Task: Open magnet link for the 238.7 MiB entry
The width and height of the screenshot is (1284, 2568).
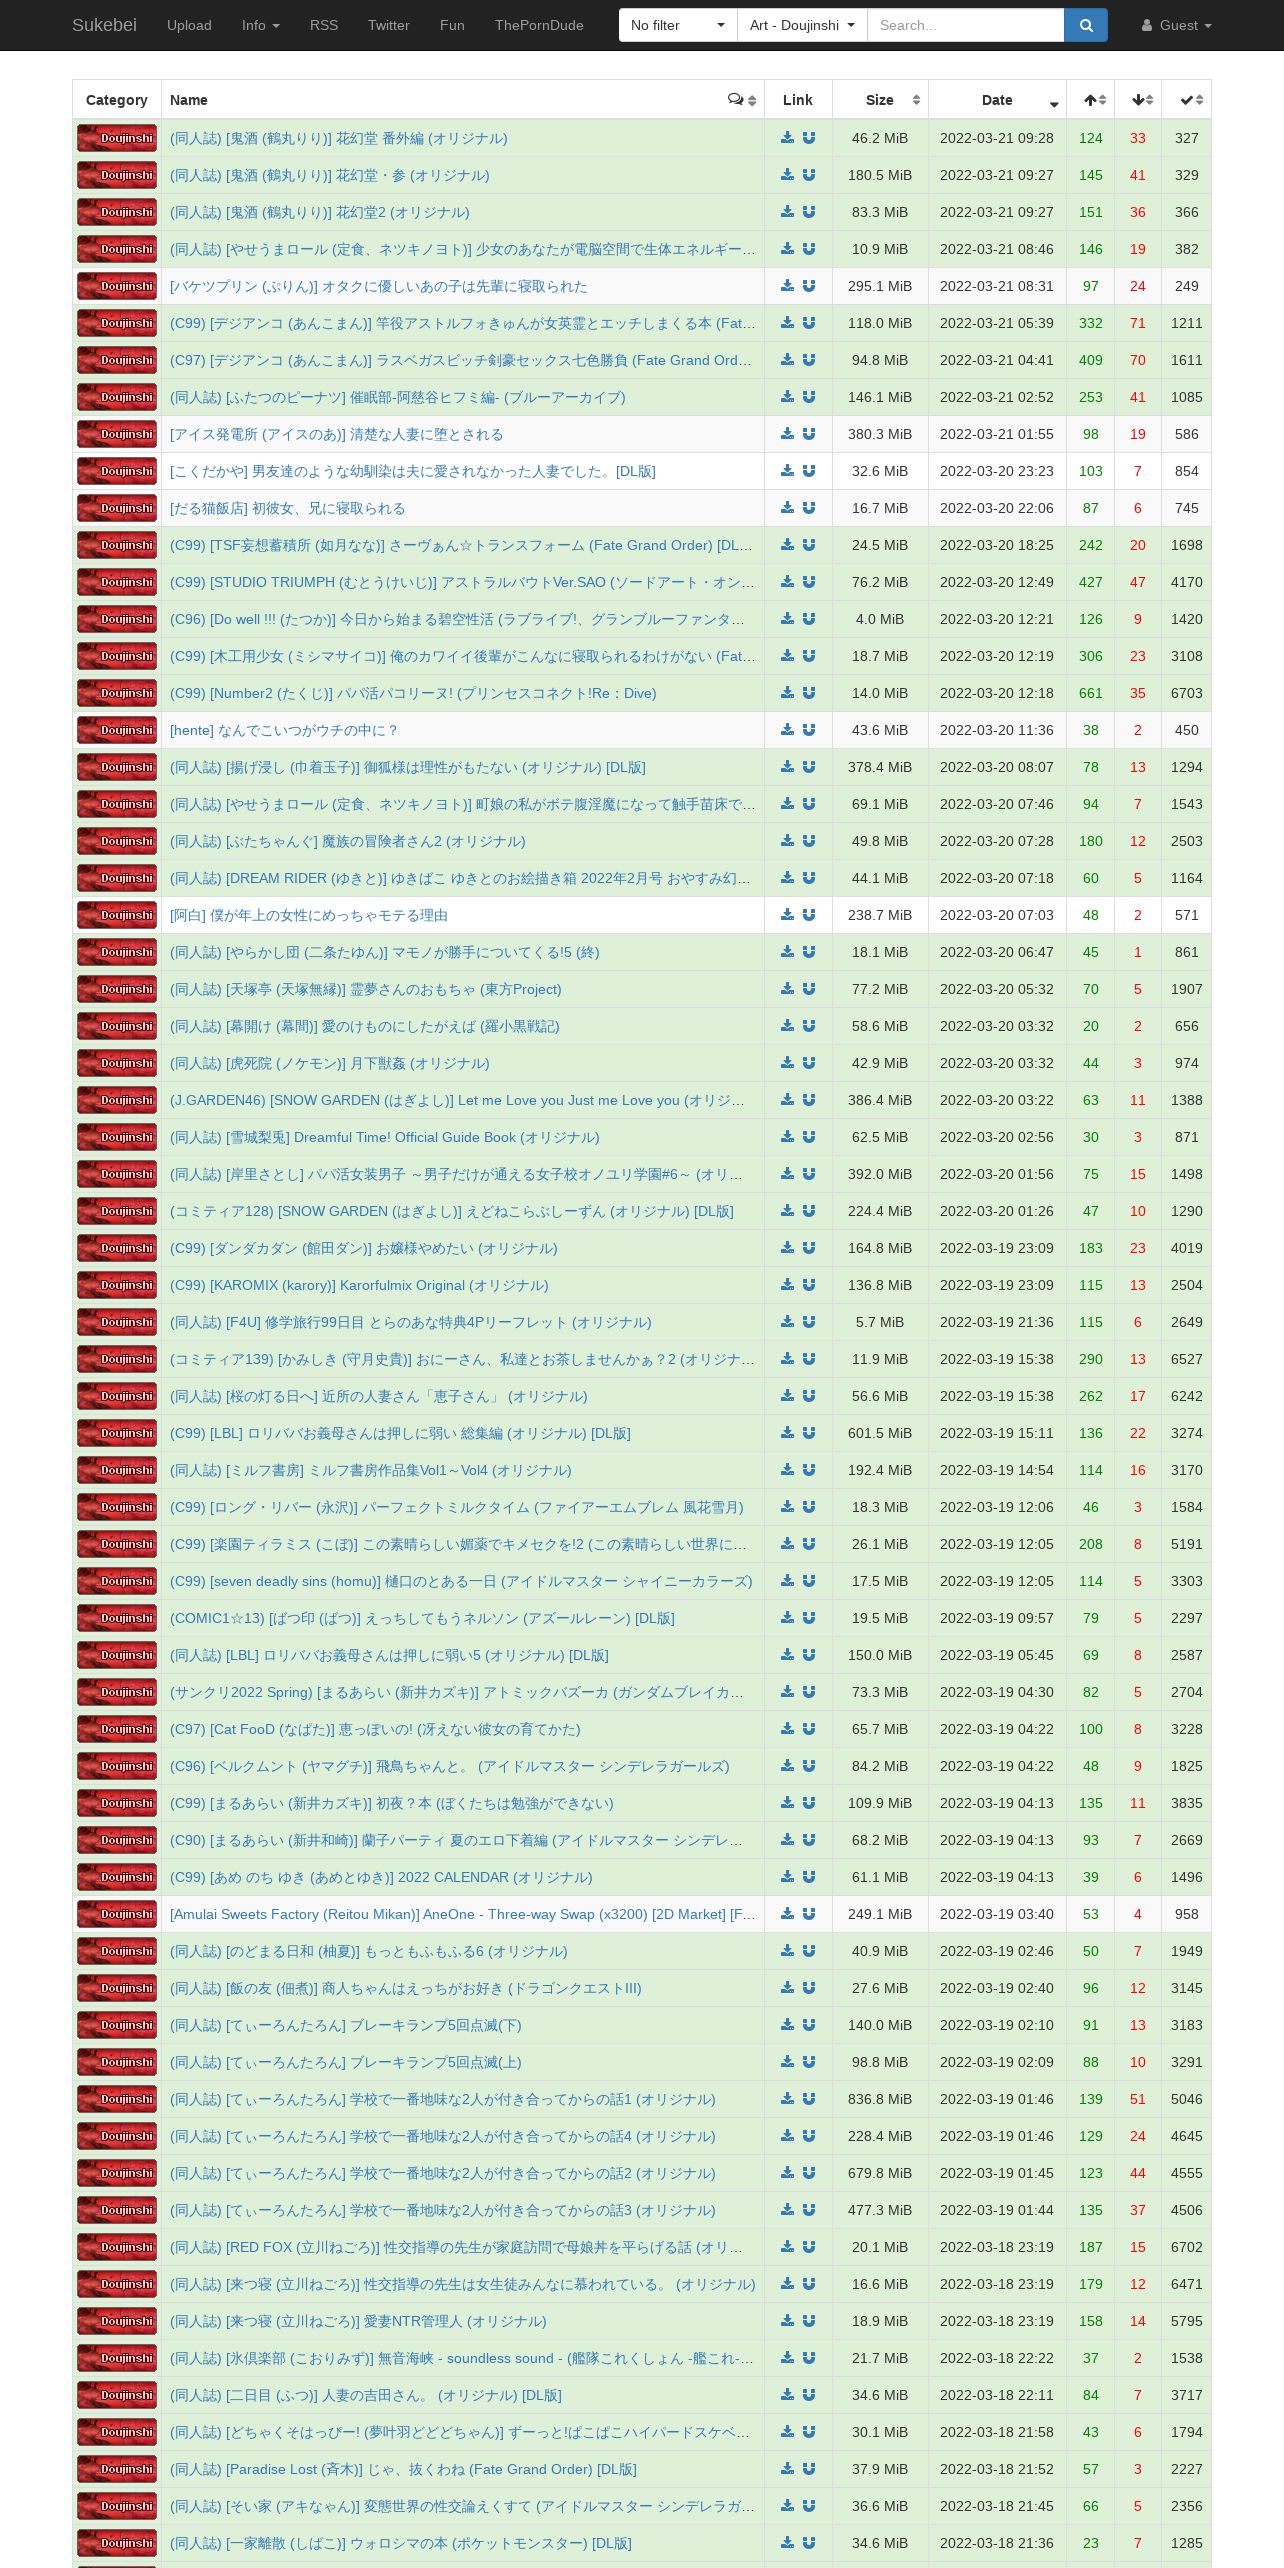Action: (809, 915)
